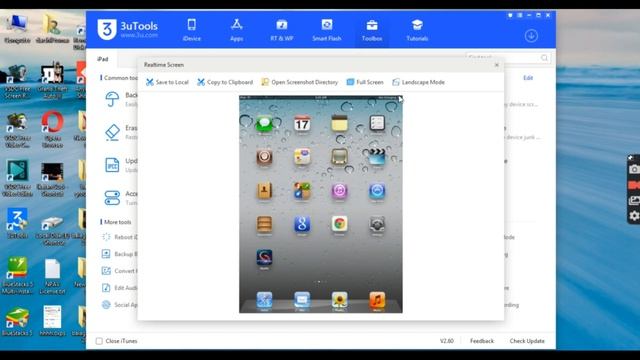Tap the Contacts app on iPad screen
The width and height of the screenshot is (640, 360).
[x=264, y=191]
